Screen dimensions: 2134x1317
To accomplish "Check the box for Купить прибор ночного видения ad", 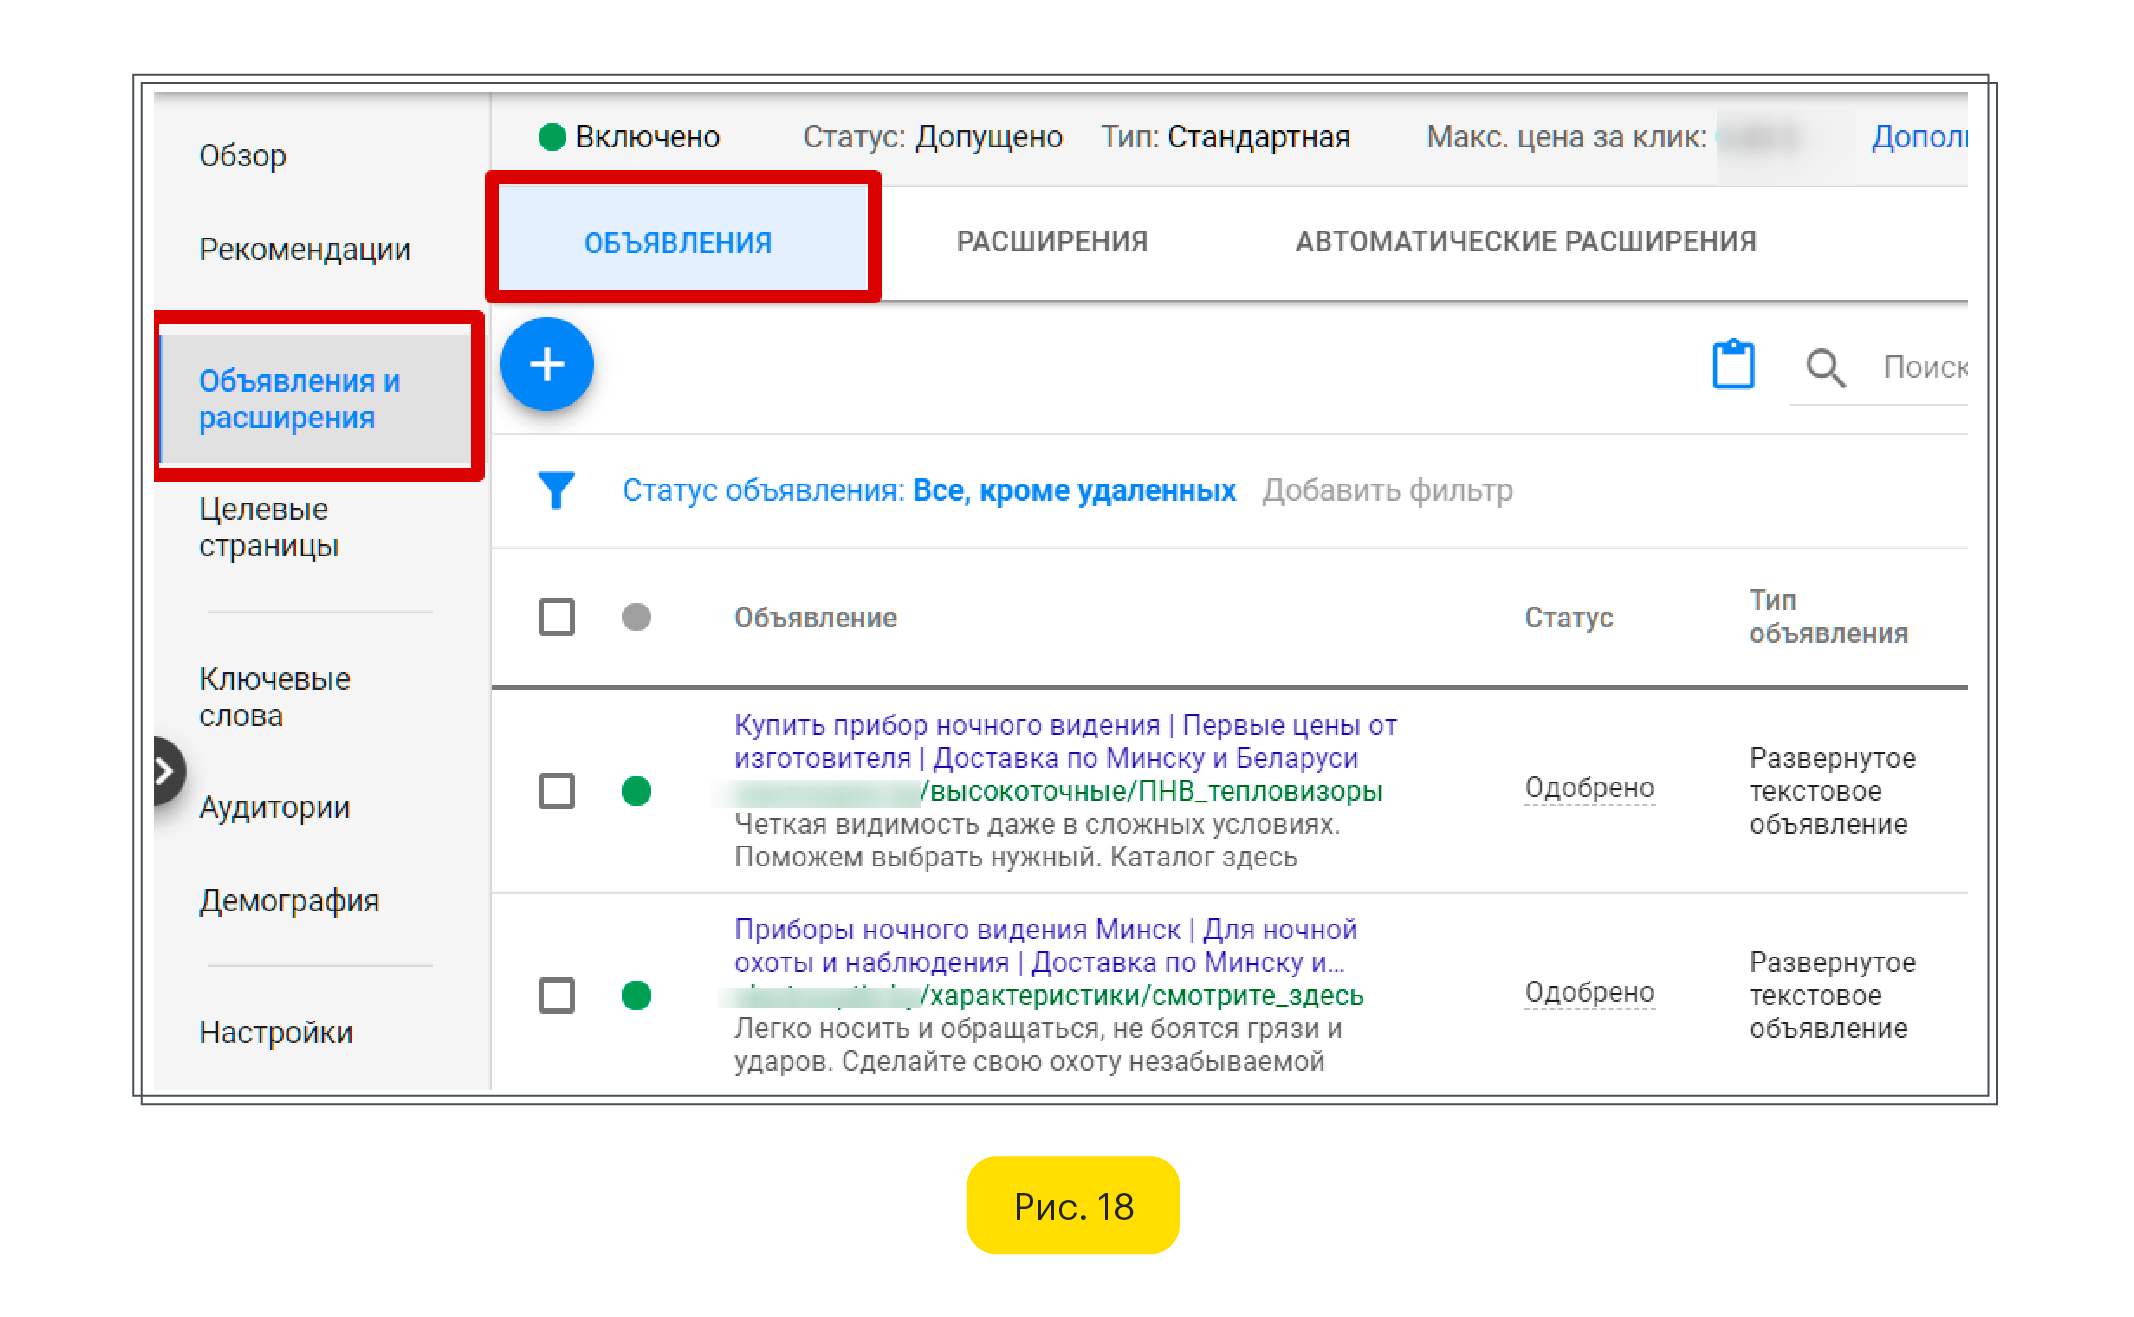I will [556, 791].
